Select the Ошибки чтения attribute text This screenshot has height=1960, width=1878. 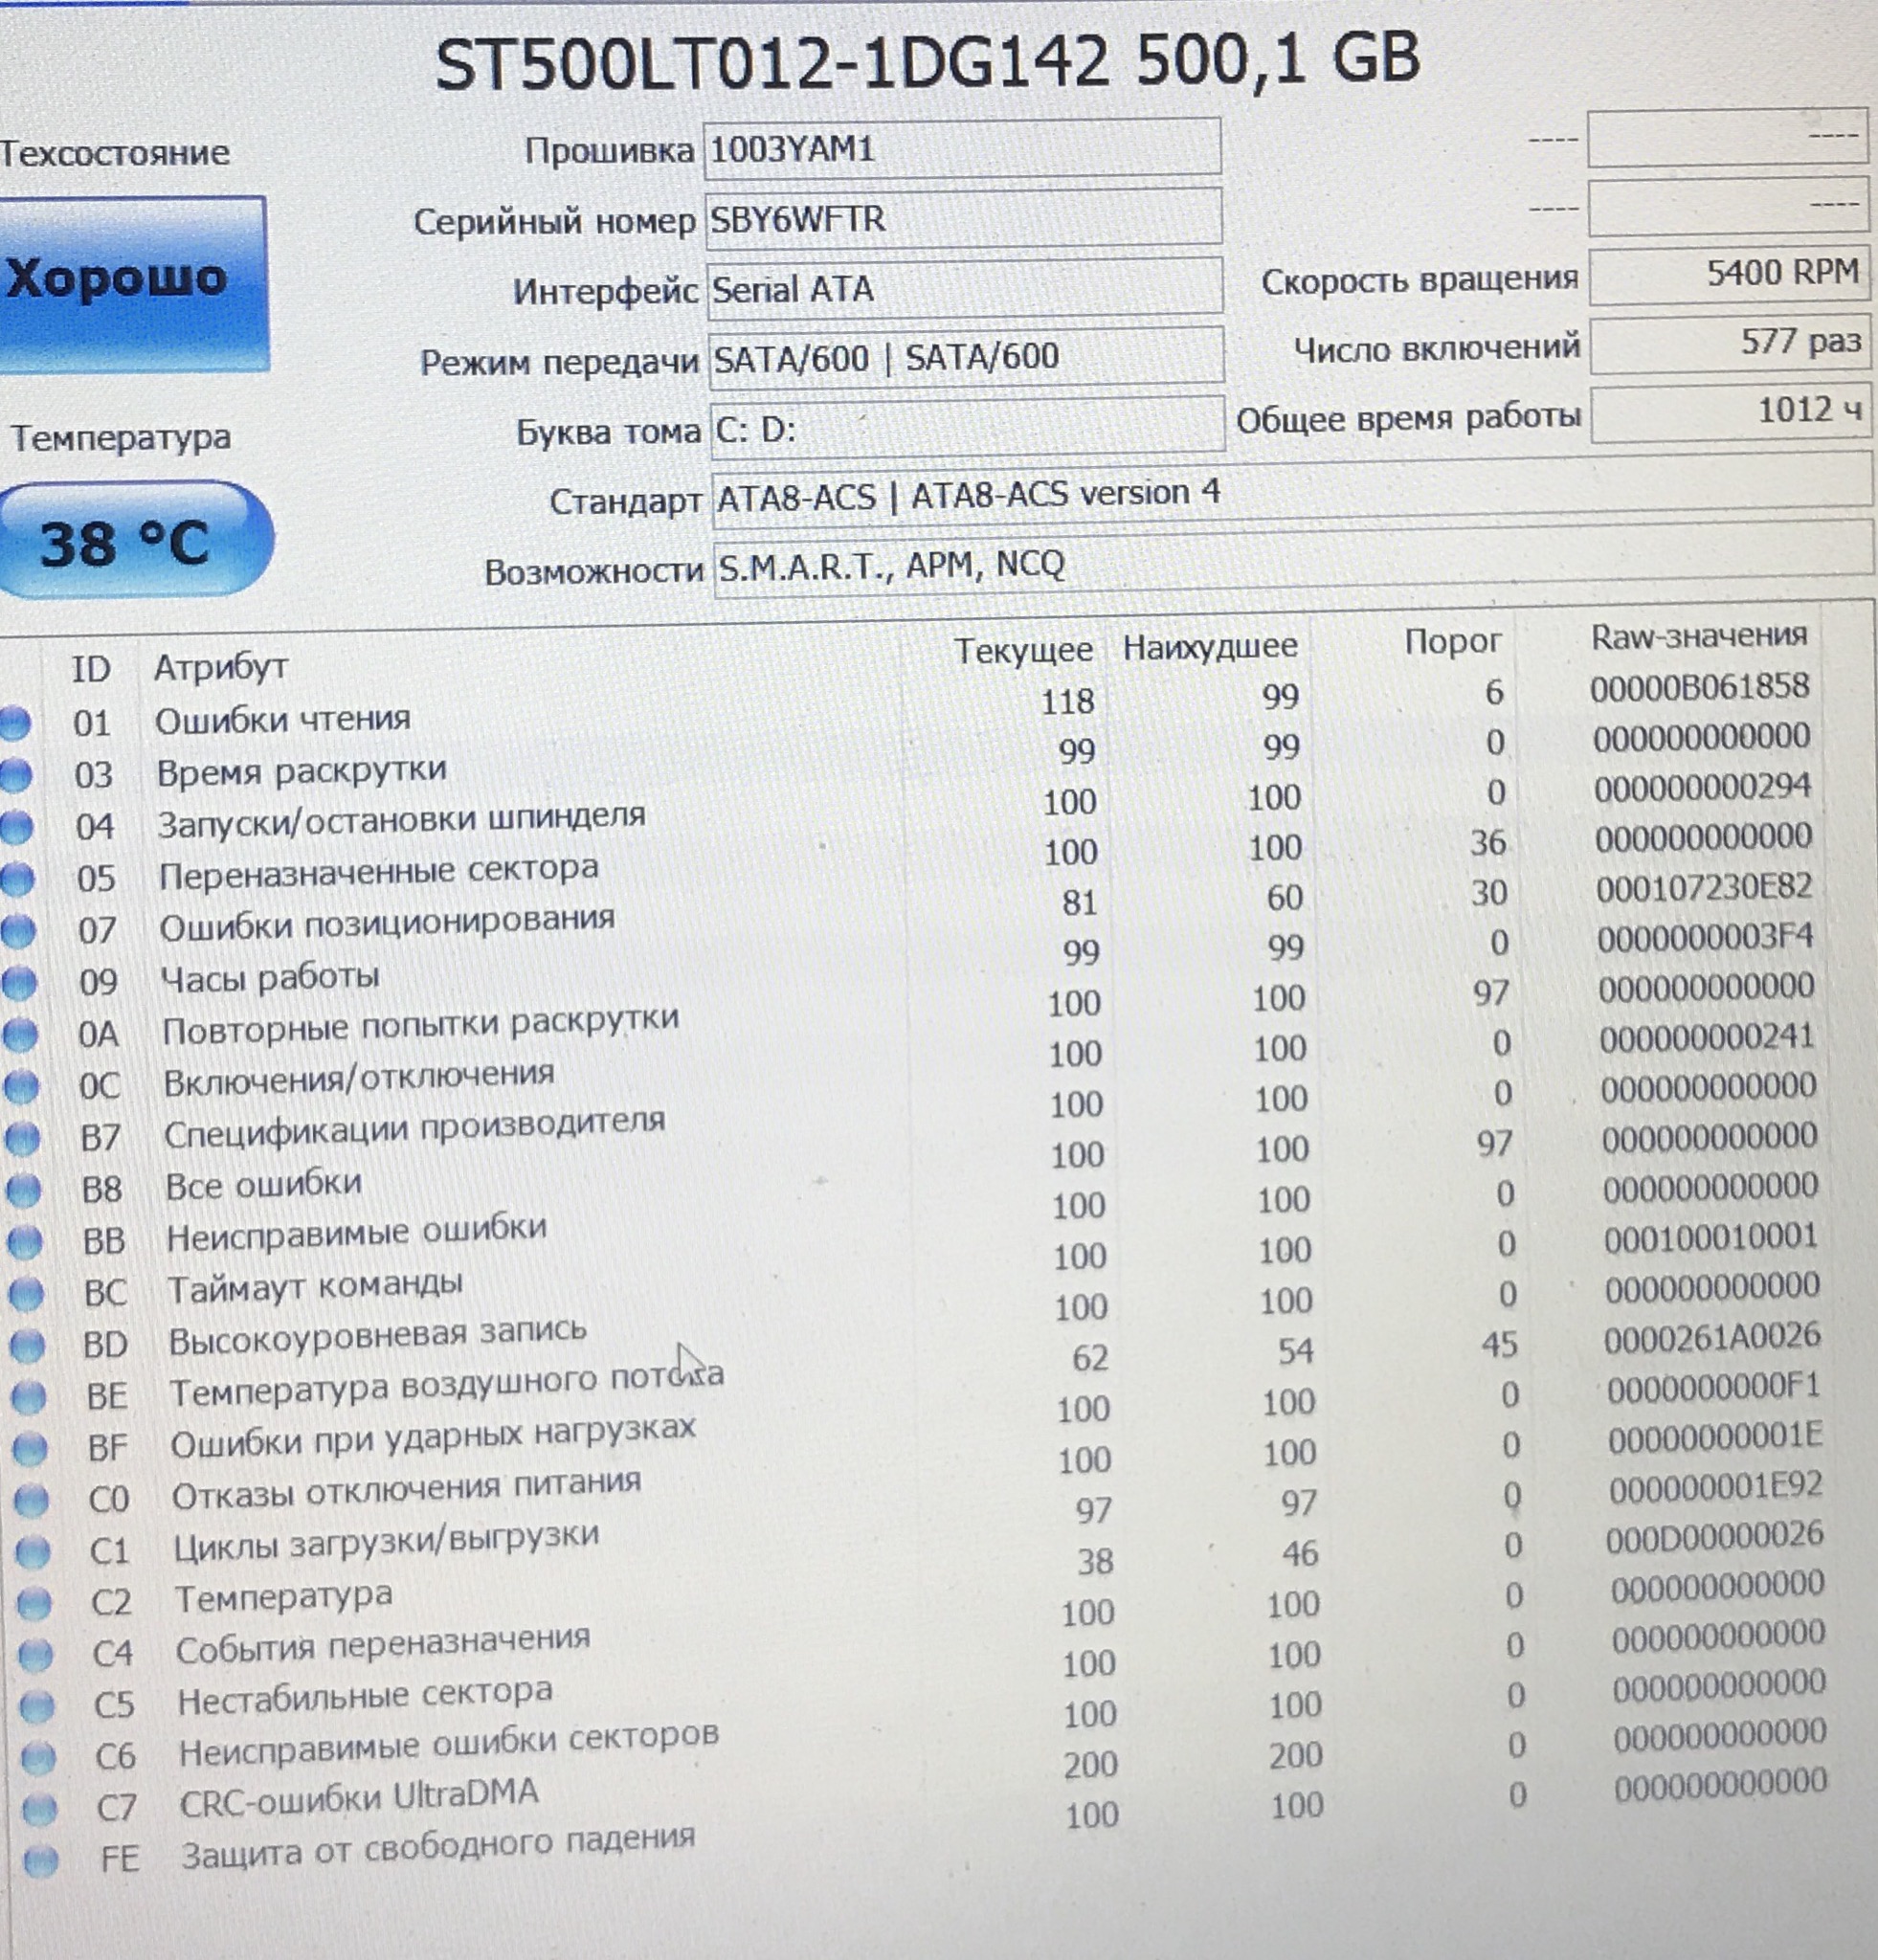click(283, 719)
